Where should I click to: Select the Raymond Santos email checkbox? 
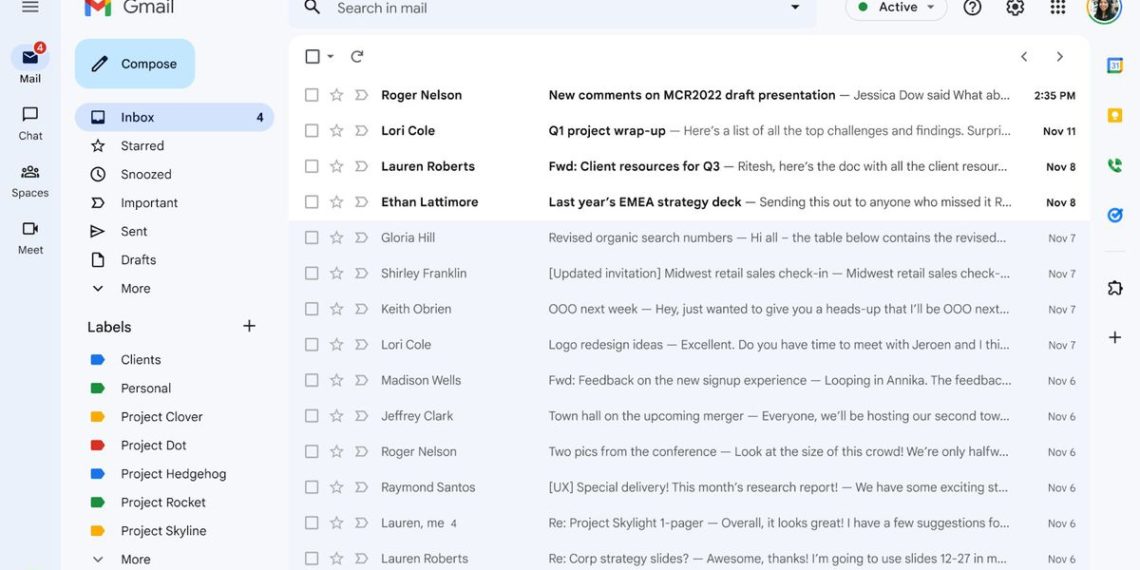[311, 487]
